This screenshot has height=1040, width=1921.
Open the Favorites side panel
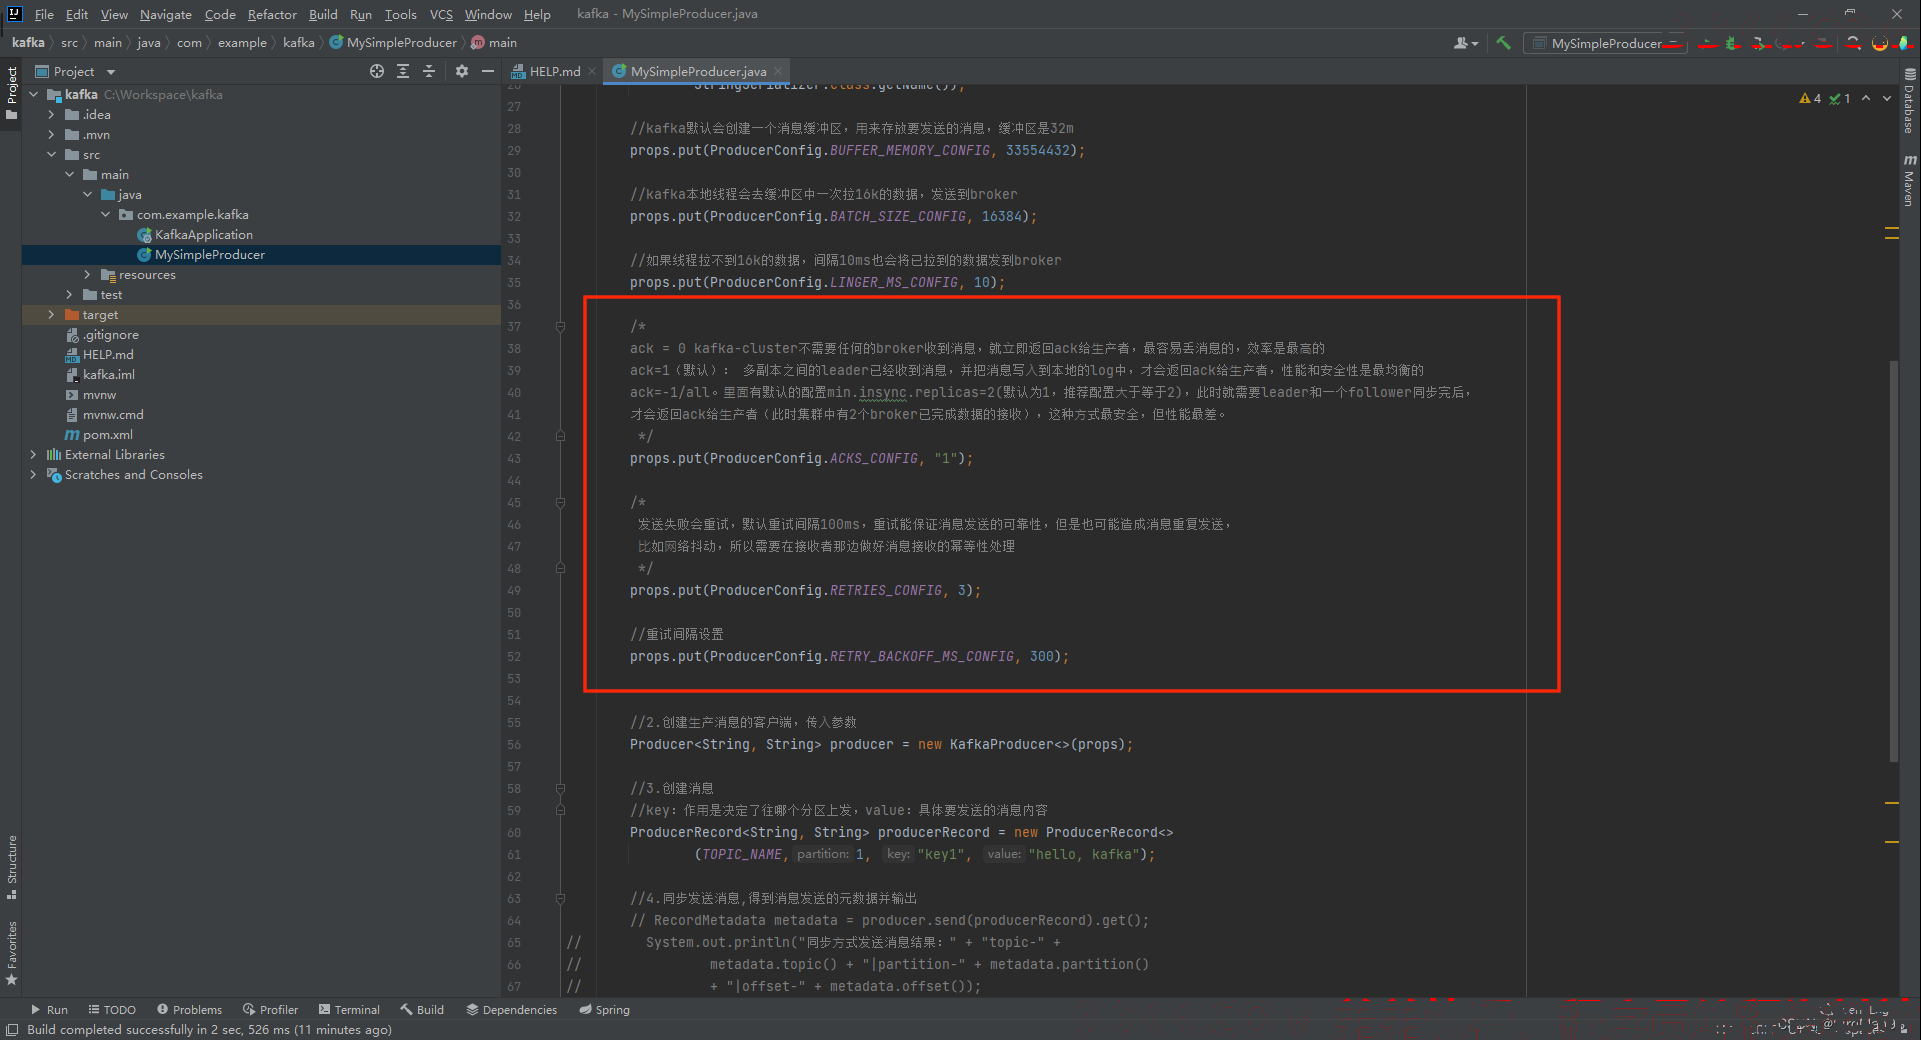point(12,952)
